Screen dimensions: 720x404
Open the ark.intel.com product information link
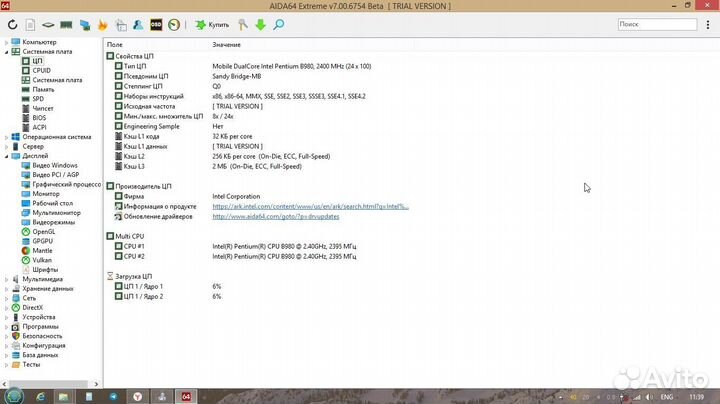(x=310, y=207)
